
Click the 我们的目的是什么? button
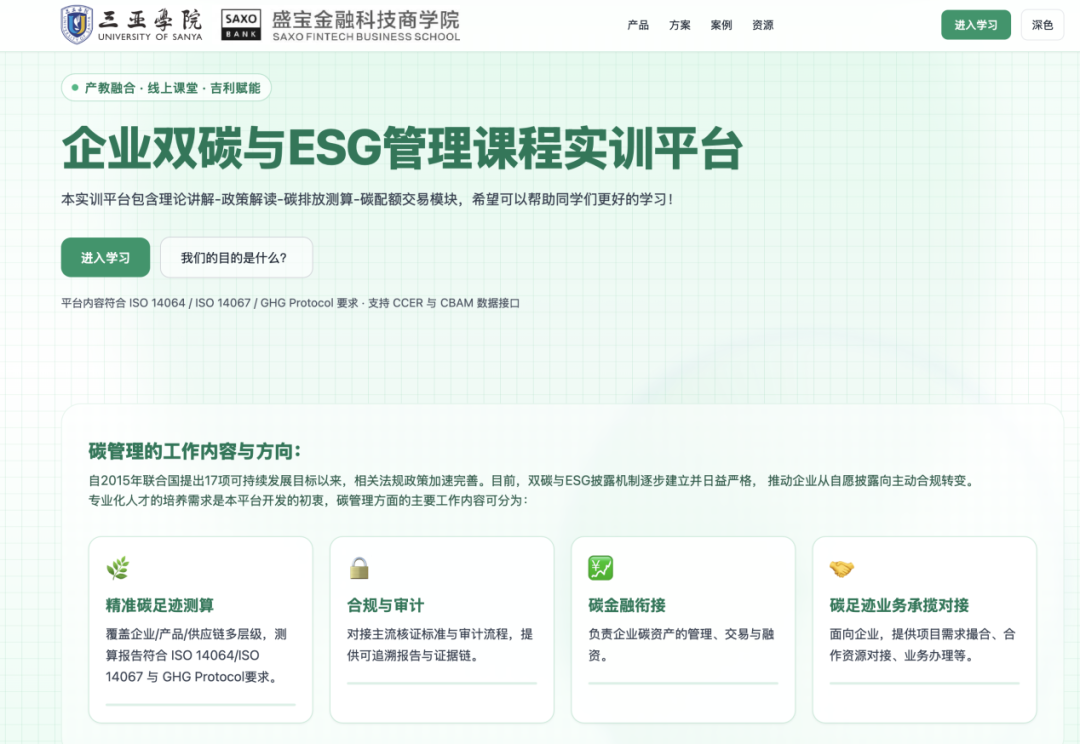pyautogui.click(x=236, y=257)
